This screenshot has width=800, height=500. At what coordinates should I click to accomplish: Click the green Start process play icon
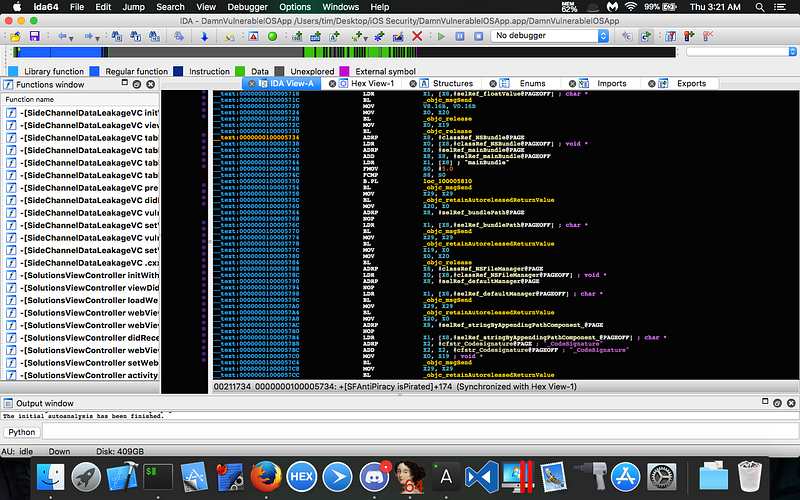441,36
